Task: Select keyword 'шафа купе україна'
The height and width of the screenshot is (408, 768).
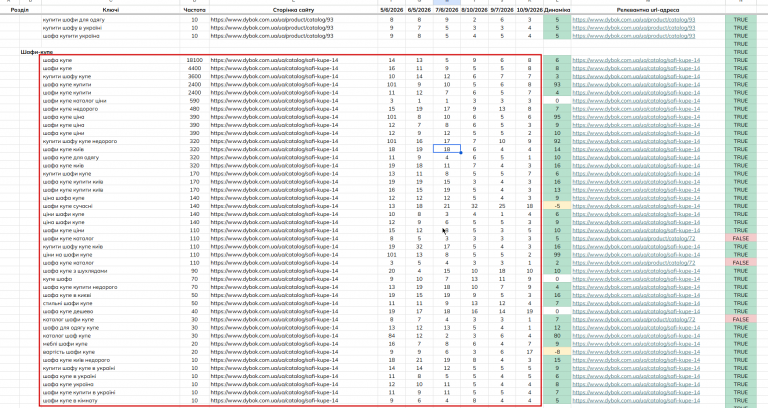Action: tap(68, 384)
